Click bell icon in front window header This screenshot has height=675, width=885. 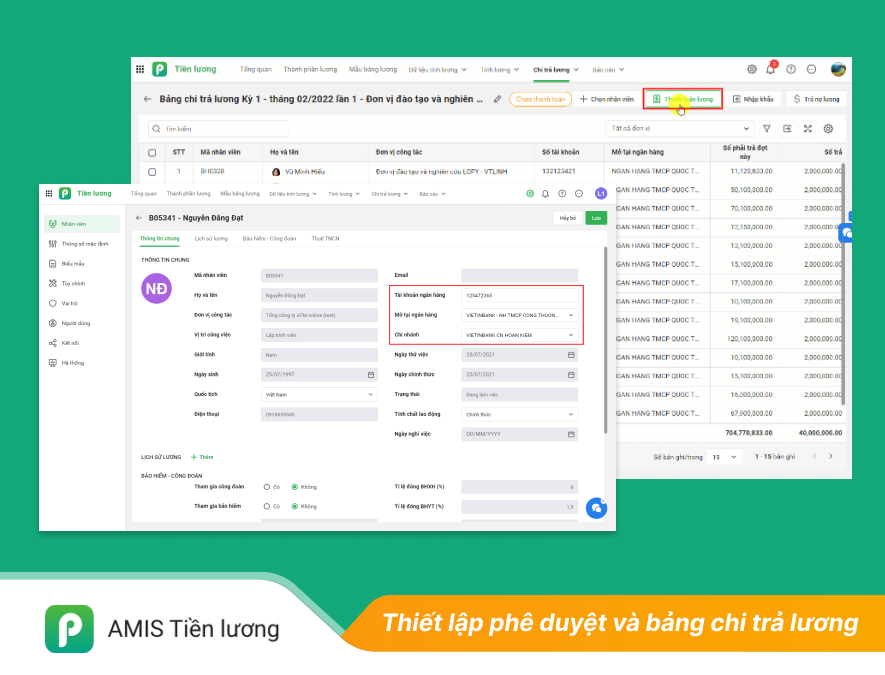(x=545, y=194)
